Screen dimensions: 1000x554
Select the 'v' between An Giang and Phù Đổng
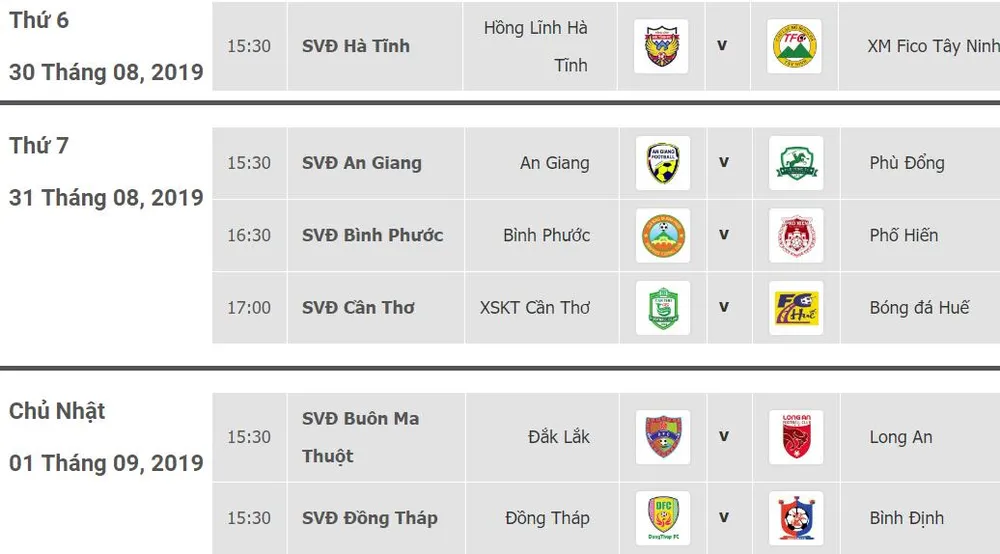click(x=723, y=162)
